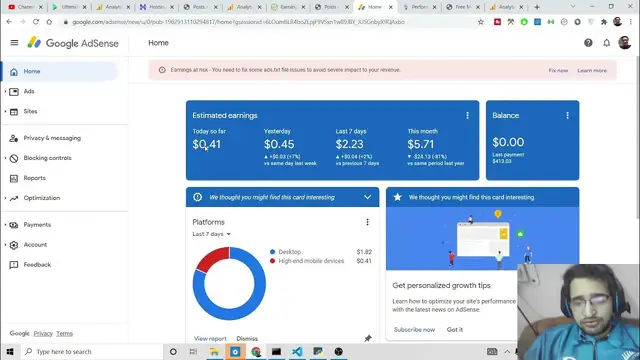Open Chrome from the taskbar
The image size is (640, 360).
(x=256, y=351)
